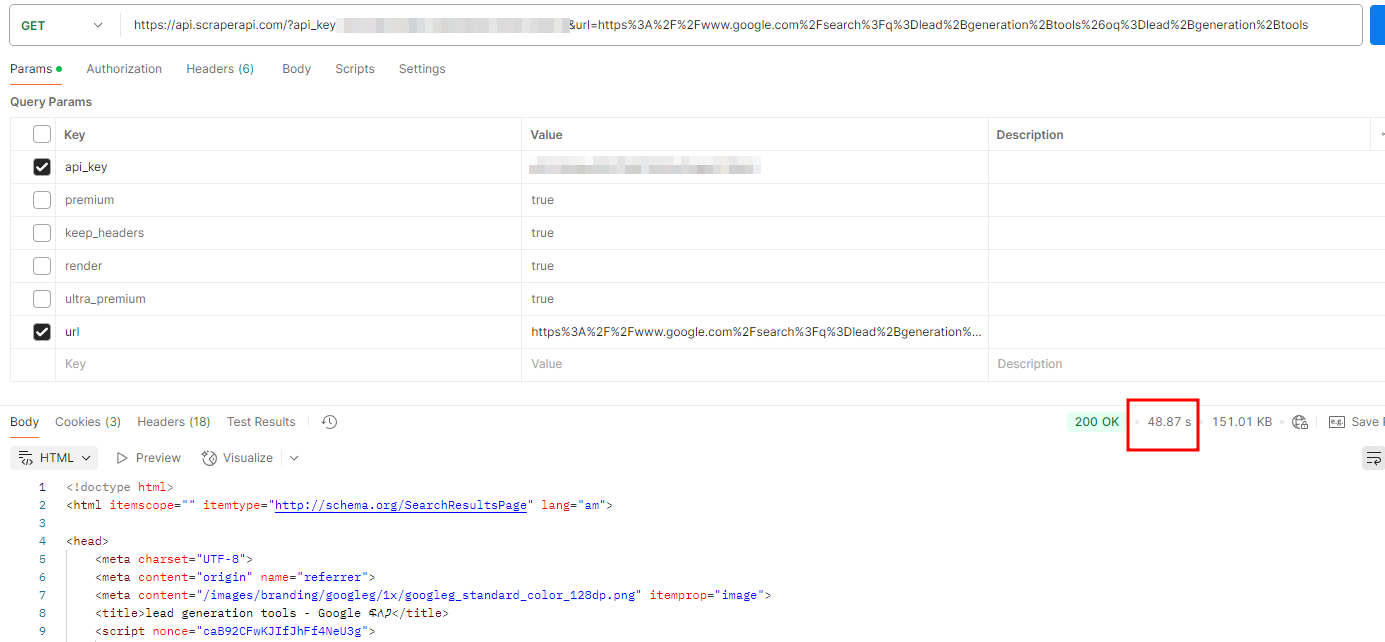Tick the ultra_premium parameter checkbox
The width and height of the screenshot is (1385, 642).
(x=42, y=299)
